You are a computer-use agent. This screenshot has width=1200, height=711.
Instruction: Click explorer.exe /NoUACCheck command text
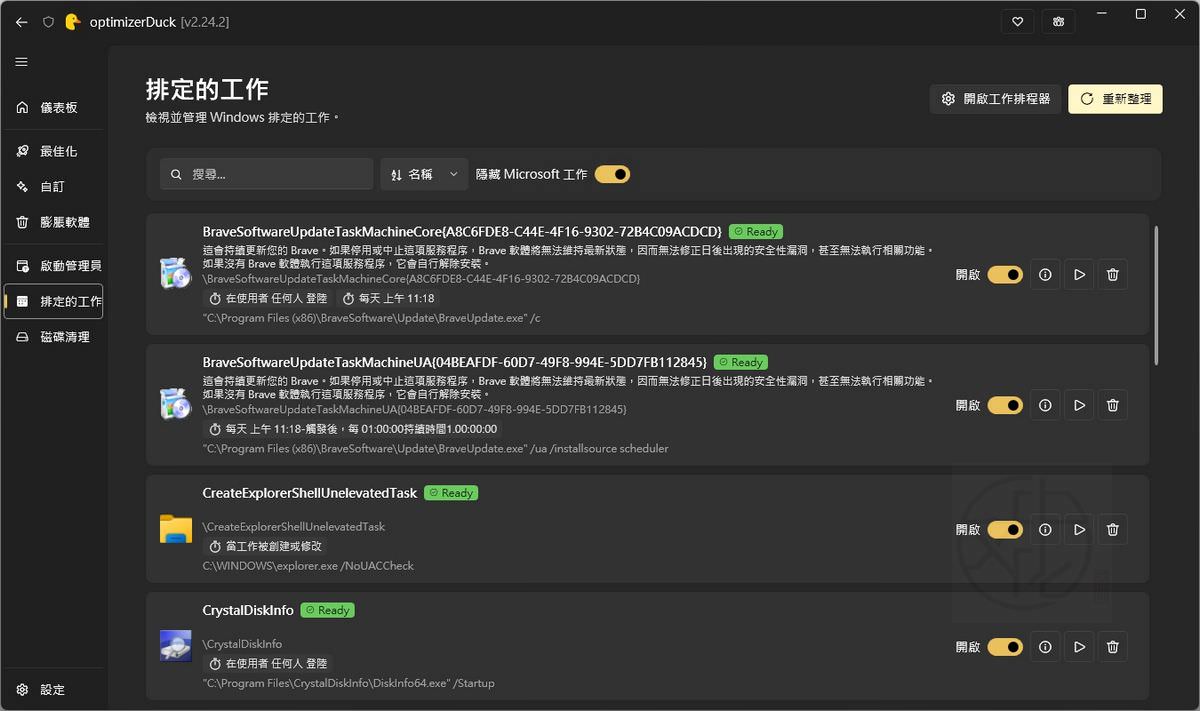pos(308,566)
